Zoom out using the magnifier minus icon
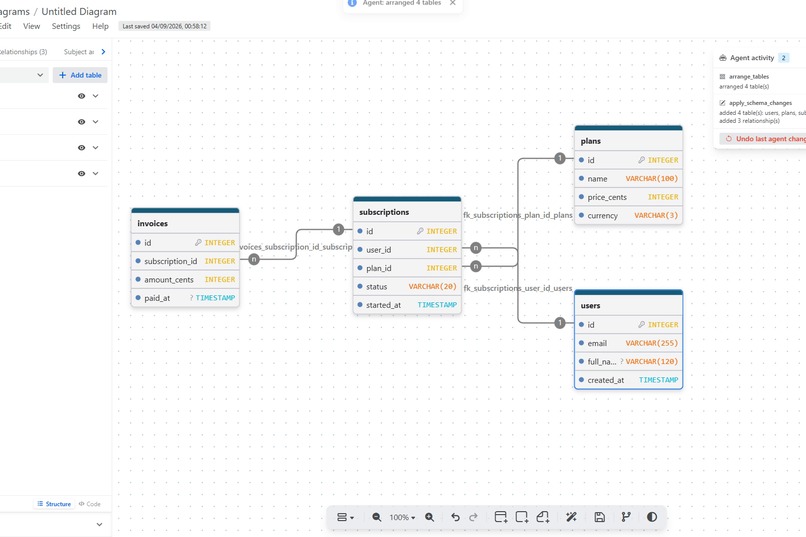This screenshot has height=537, width=806. (x=377, y=517)
